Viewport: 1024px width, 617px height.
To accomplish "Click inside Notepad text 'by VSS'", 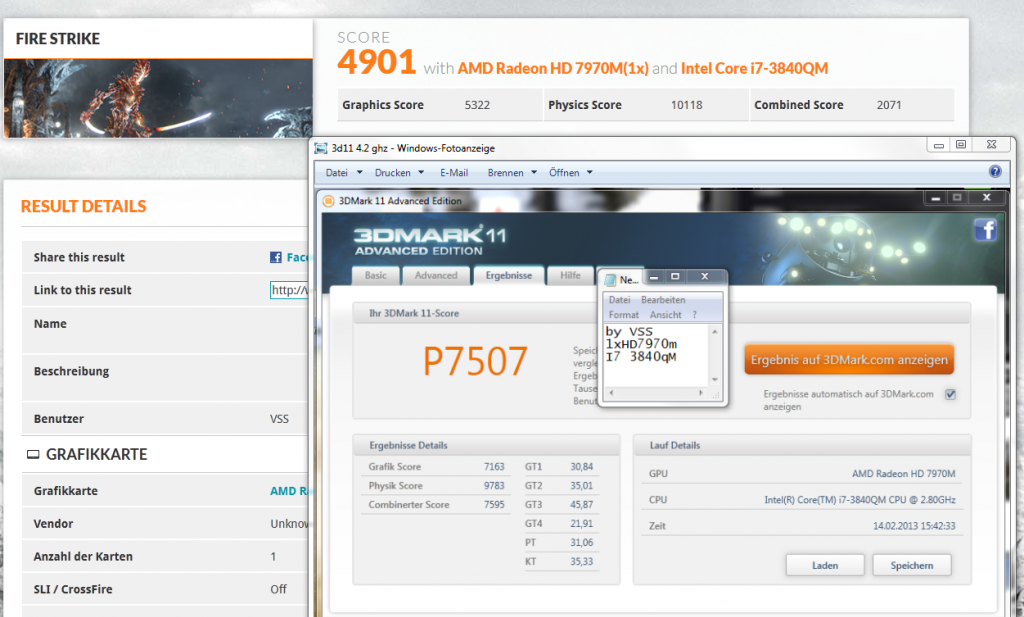I will click(629, 332).
